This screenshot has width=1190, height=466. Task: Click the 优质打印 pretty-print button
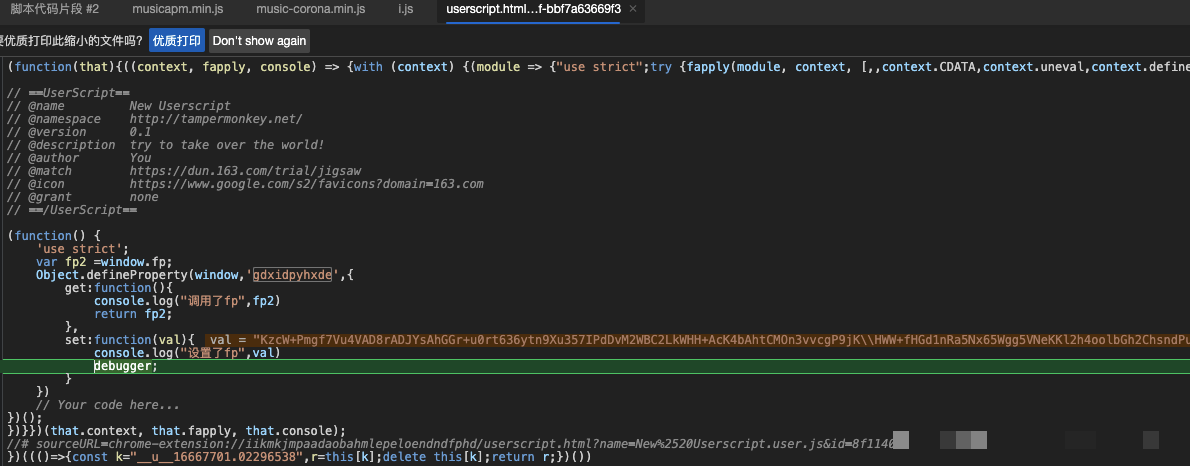click(x=177, y=41)
